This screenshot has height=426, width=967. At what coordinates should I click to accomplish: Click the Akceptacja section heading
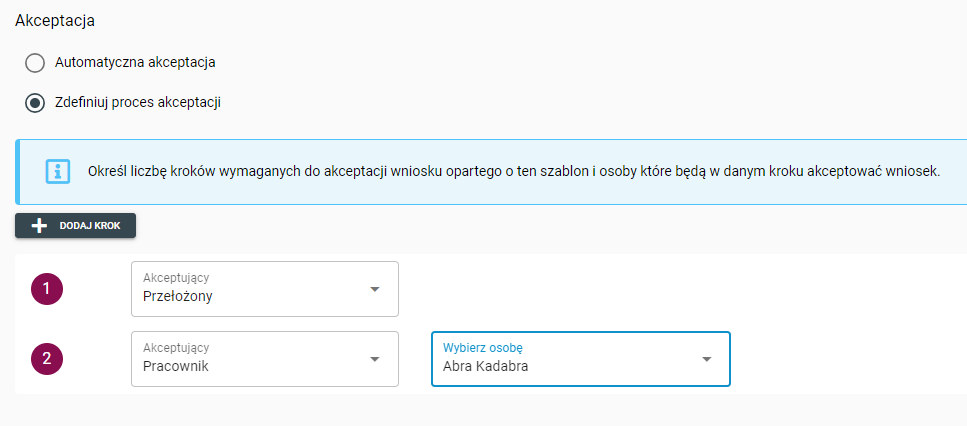[x=62, y=20]
